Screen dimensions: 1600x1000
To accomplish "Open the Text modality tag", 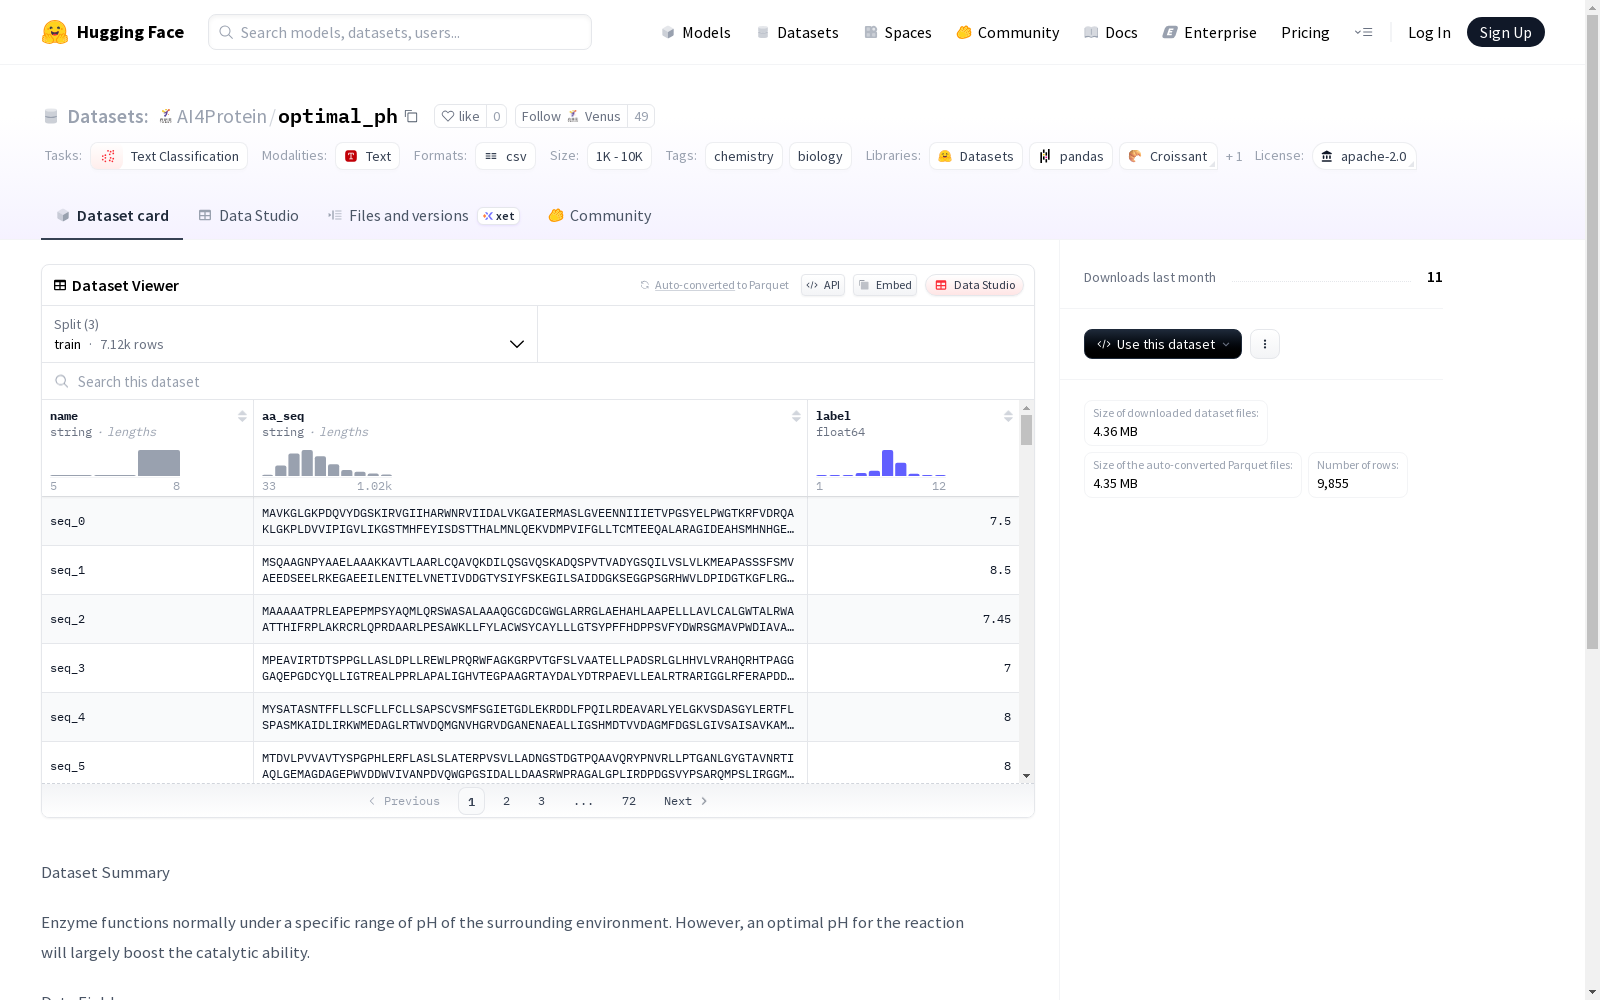I will 367,156.
